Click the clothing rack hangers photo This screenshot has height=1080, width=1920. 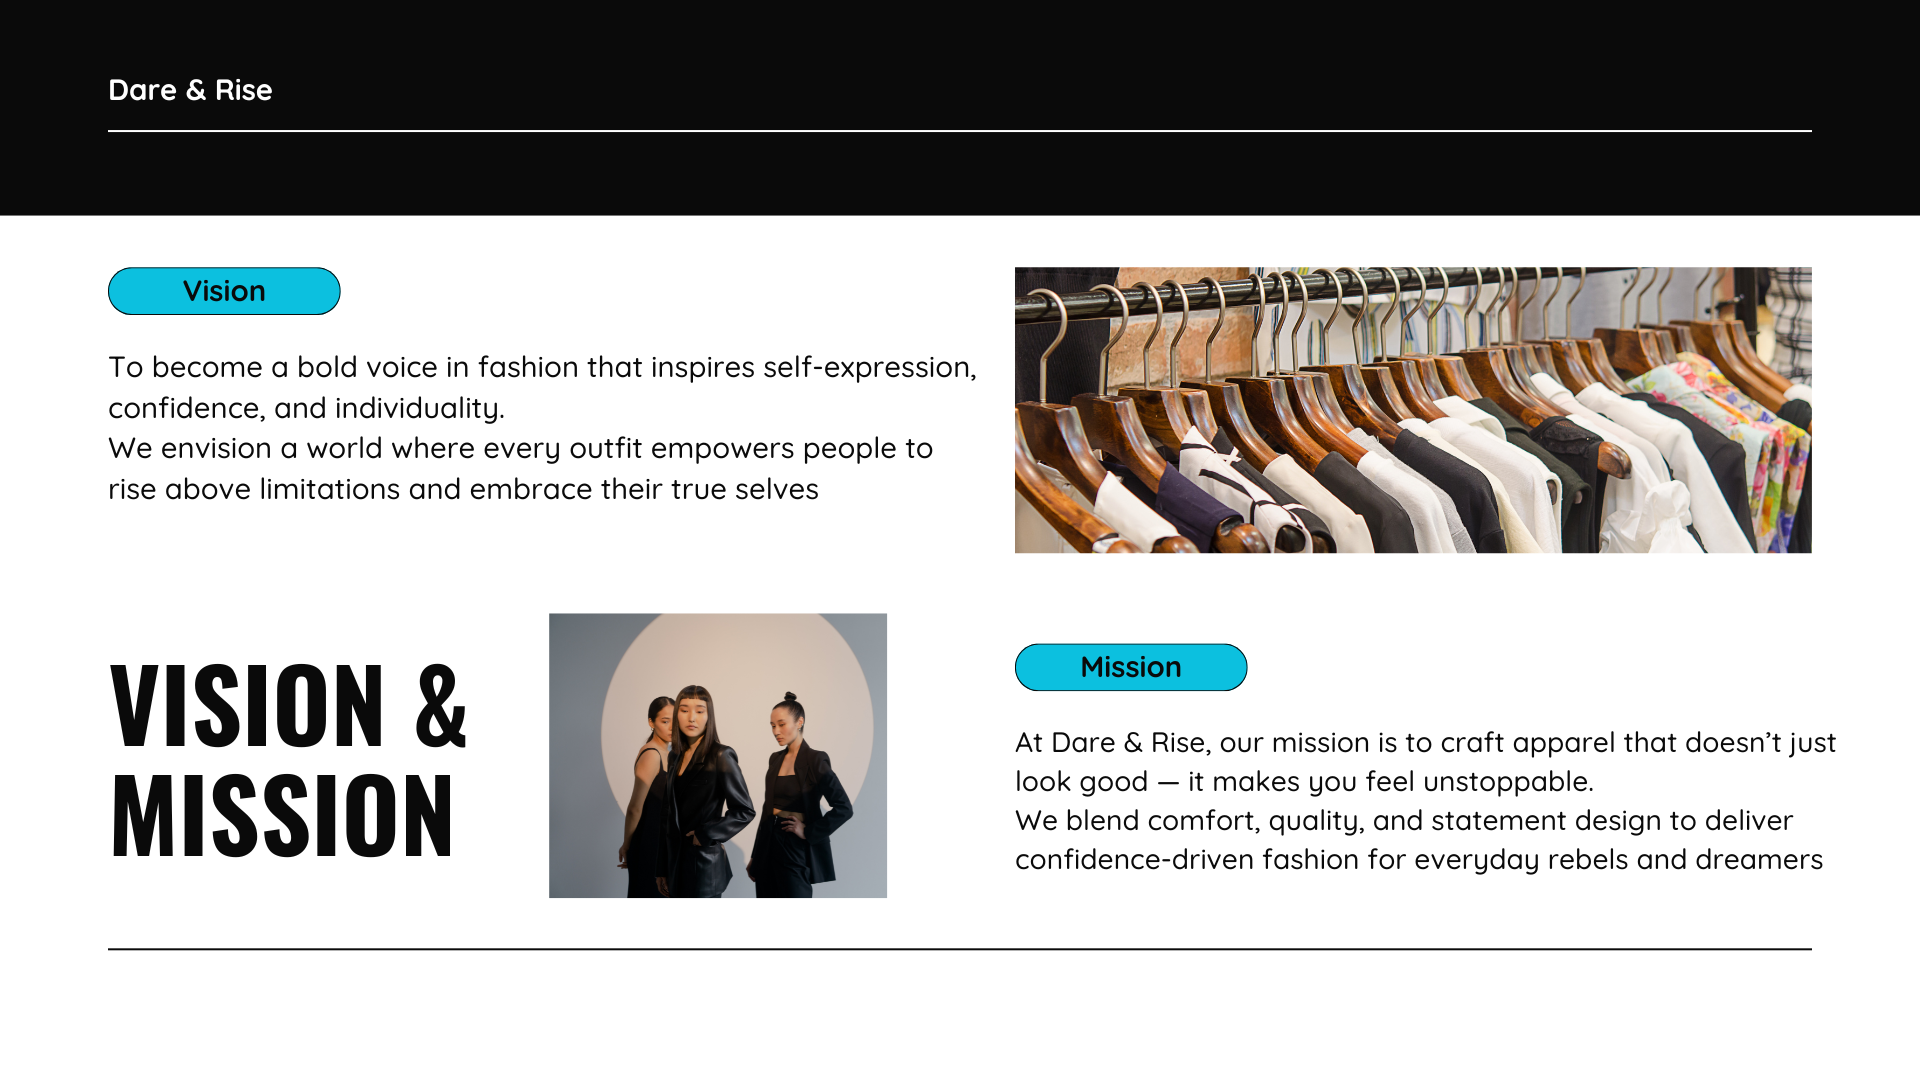[x=1413, y=410]
